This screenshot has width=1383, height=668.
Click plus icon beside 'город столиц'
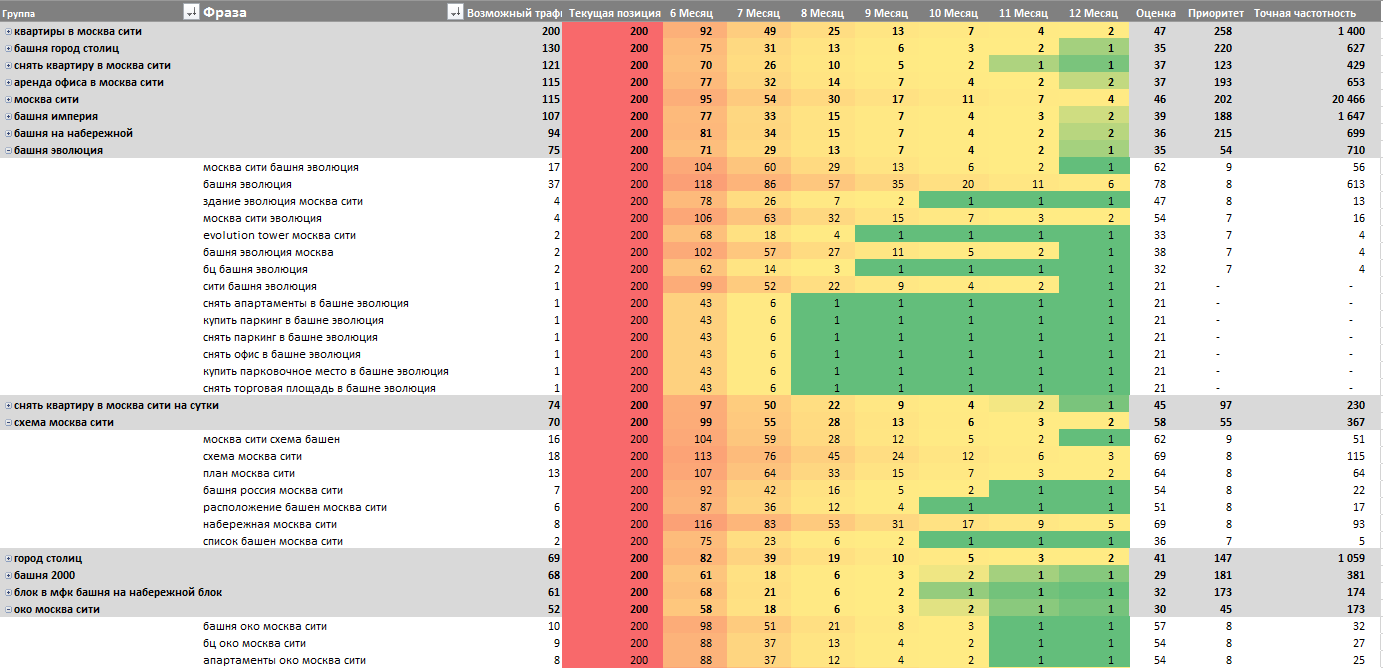tap(8, 559)
